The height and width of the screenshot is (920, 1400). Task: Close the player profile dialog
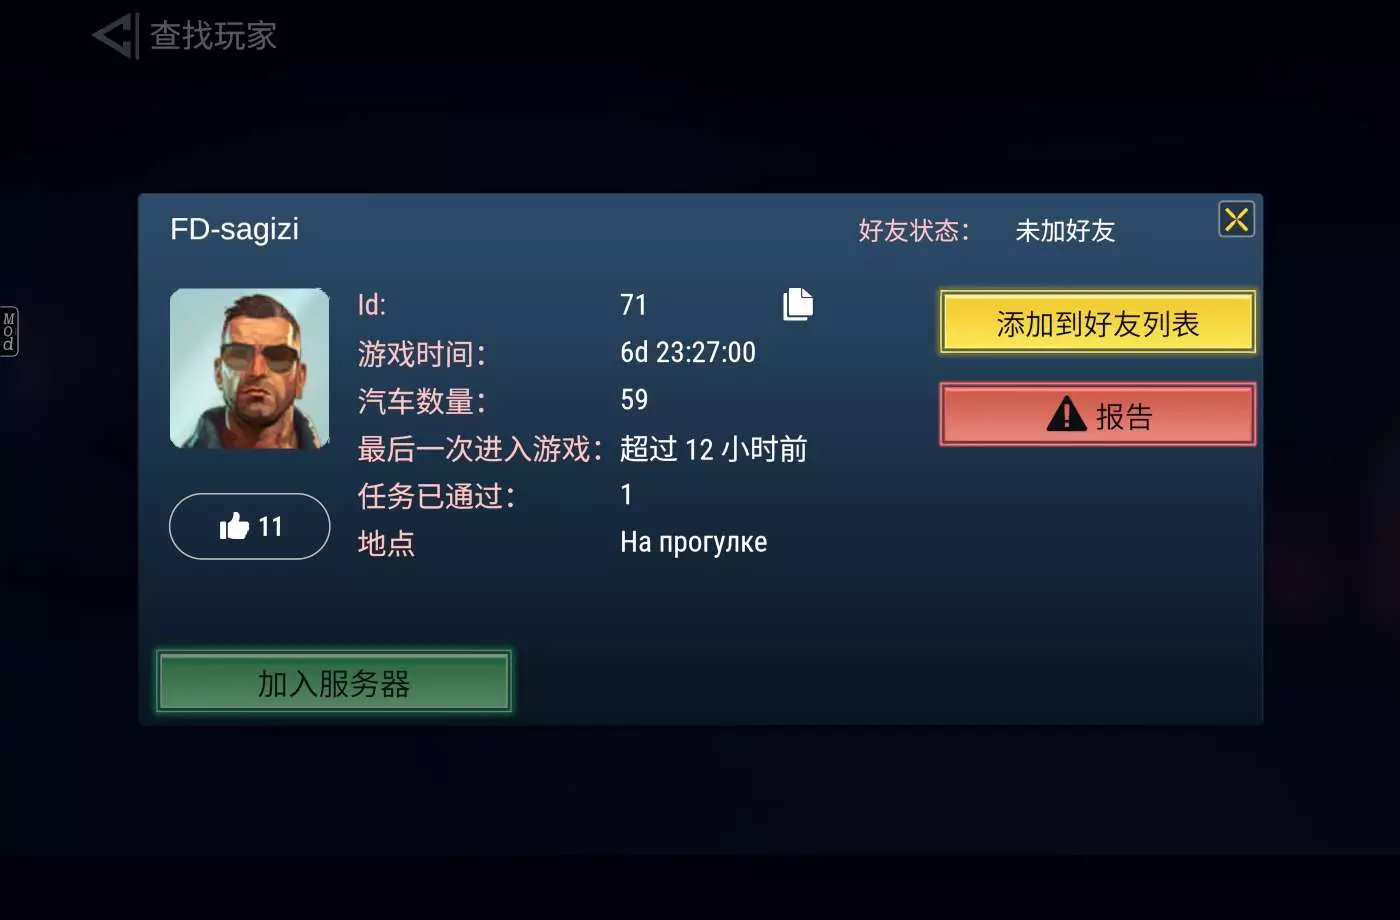1236,219
